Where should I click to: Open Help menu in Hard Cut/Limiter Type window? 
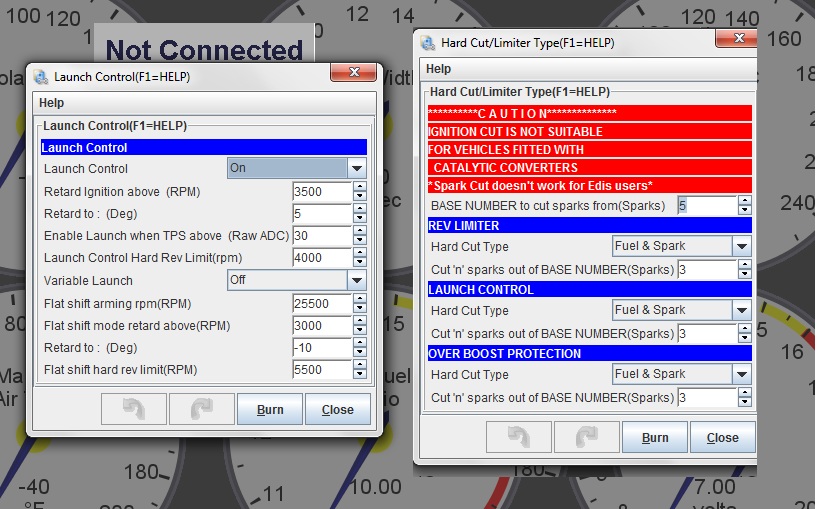pyautogui.click(x=438, y=69)
